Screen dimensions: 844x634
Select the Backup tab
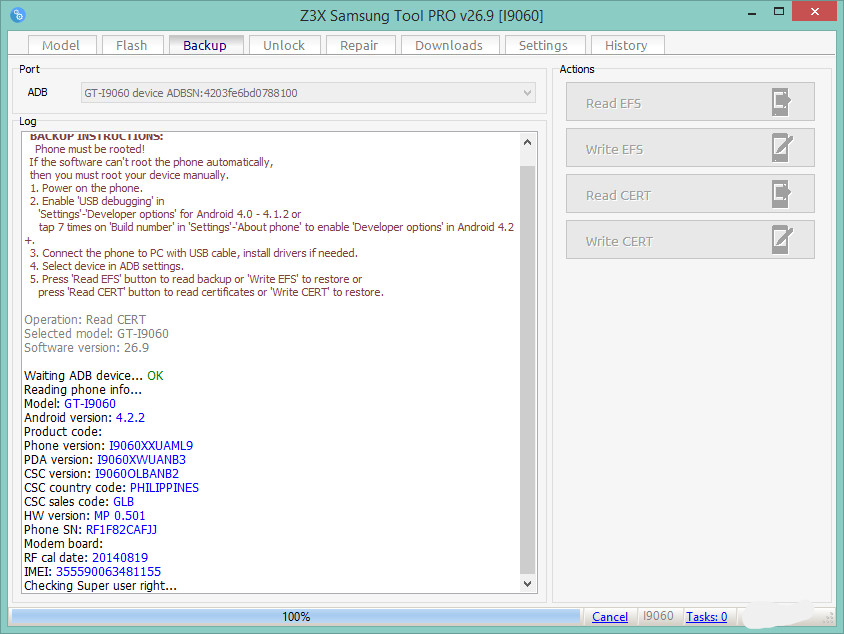[x=205, y=45]
